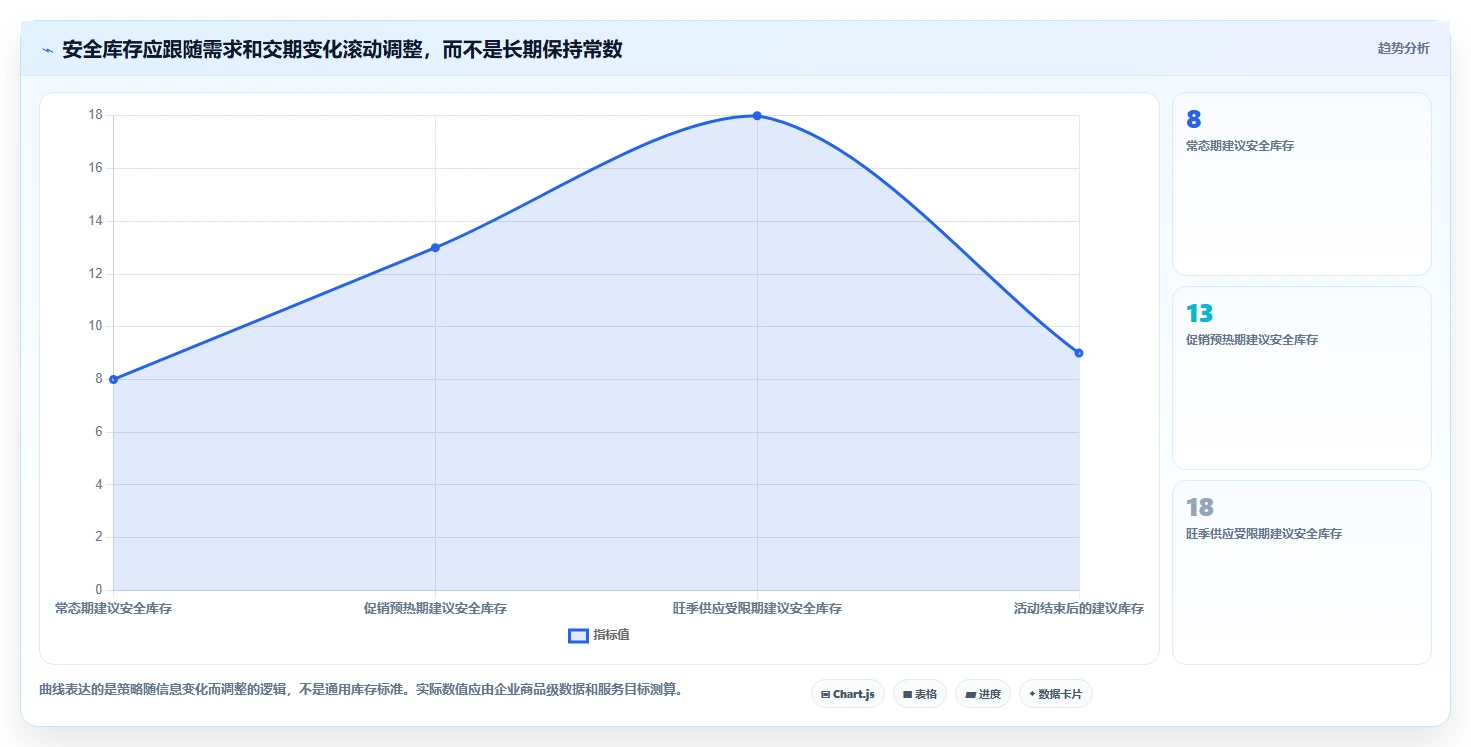Screen dimensions: 1471x747
Task: Click the x-axis label 旺季供应受限期建议安全库存
Action: click(x=757, y=608)
